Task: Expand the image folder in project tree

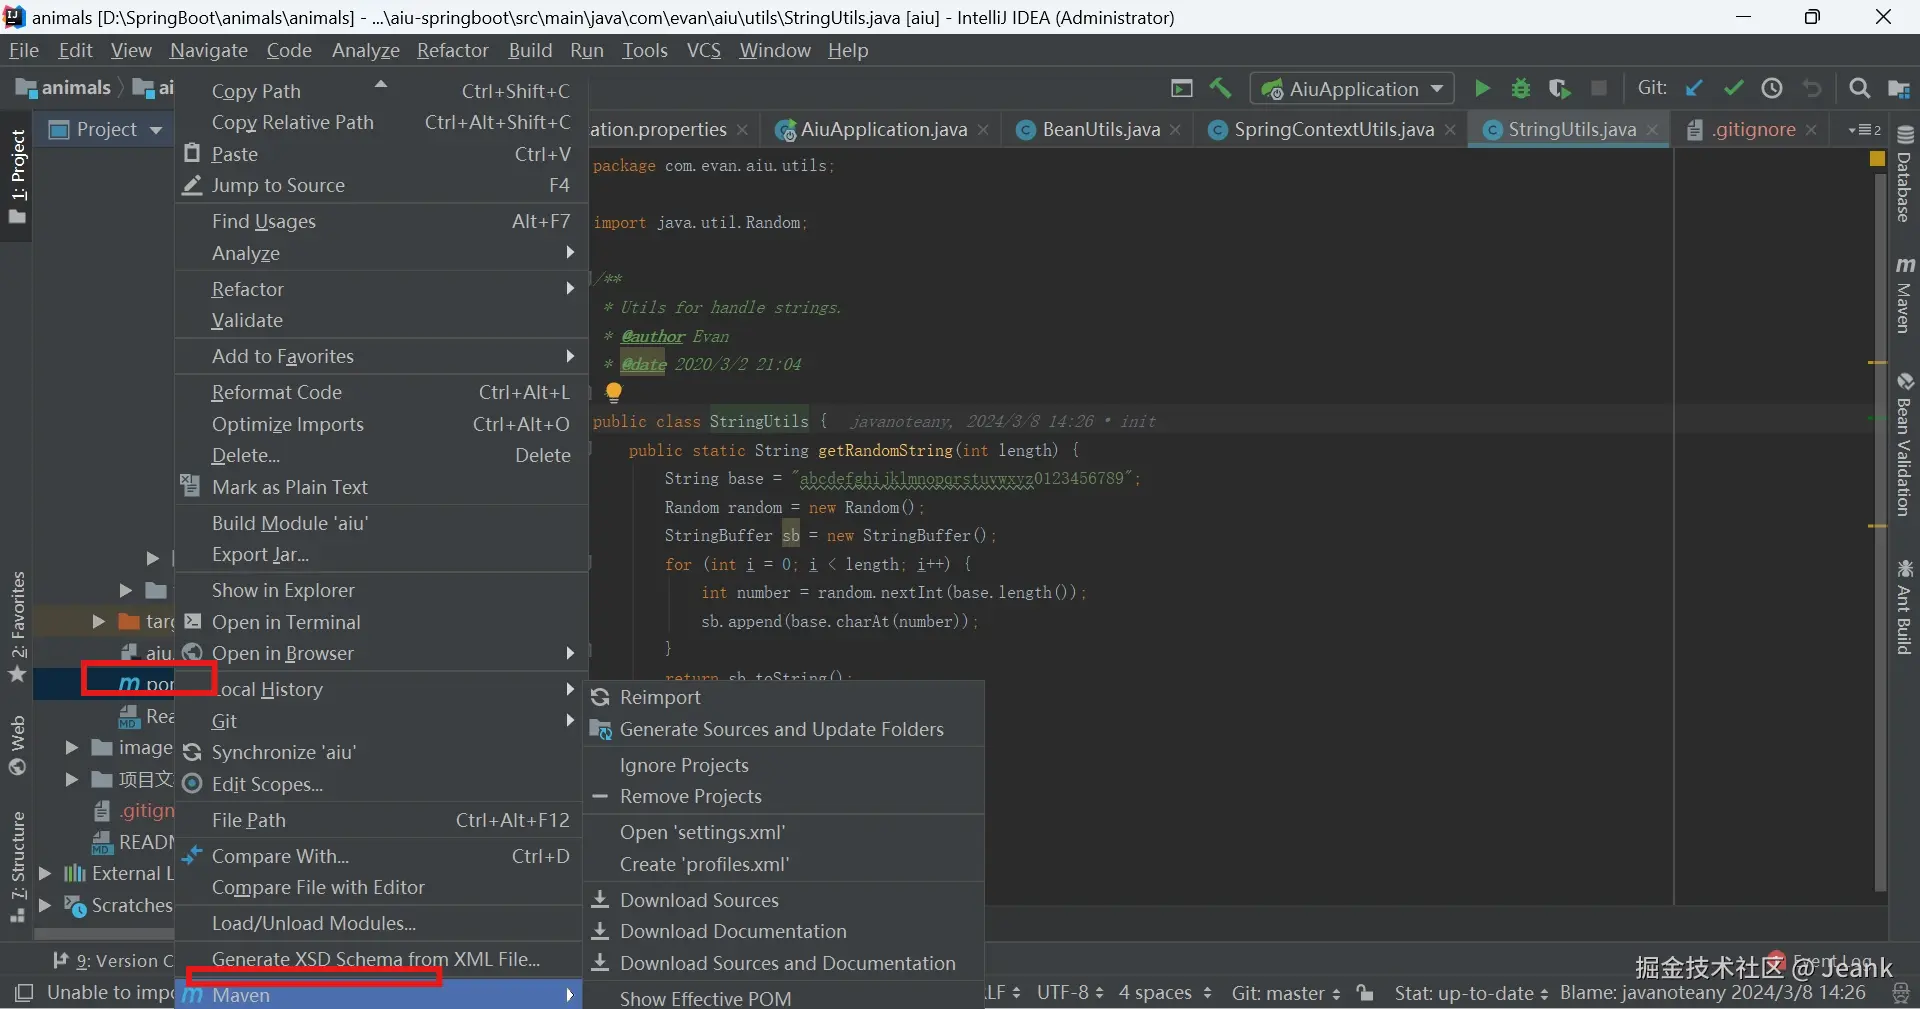Action: coord(71,747)
